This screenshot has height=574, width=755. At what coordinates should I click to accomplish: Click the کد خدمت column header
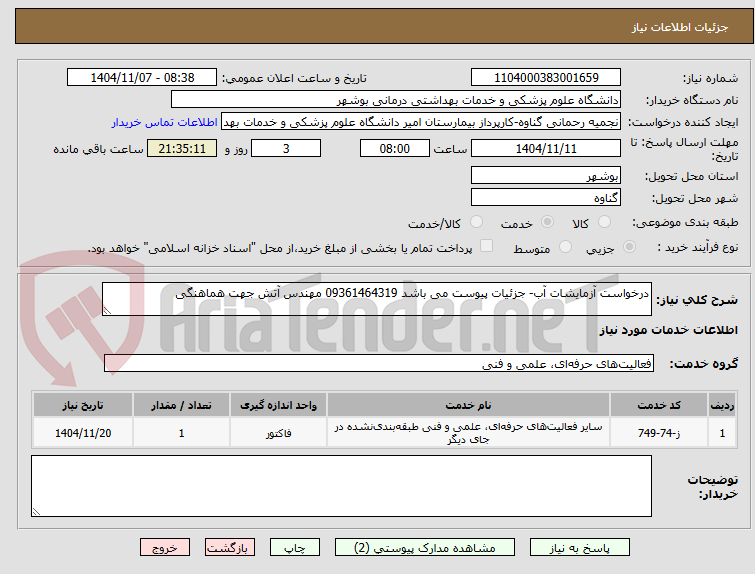pos(659,405)
